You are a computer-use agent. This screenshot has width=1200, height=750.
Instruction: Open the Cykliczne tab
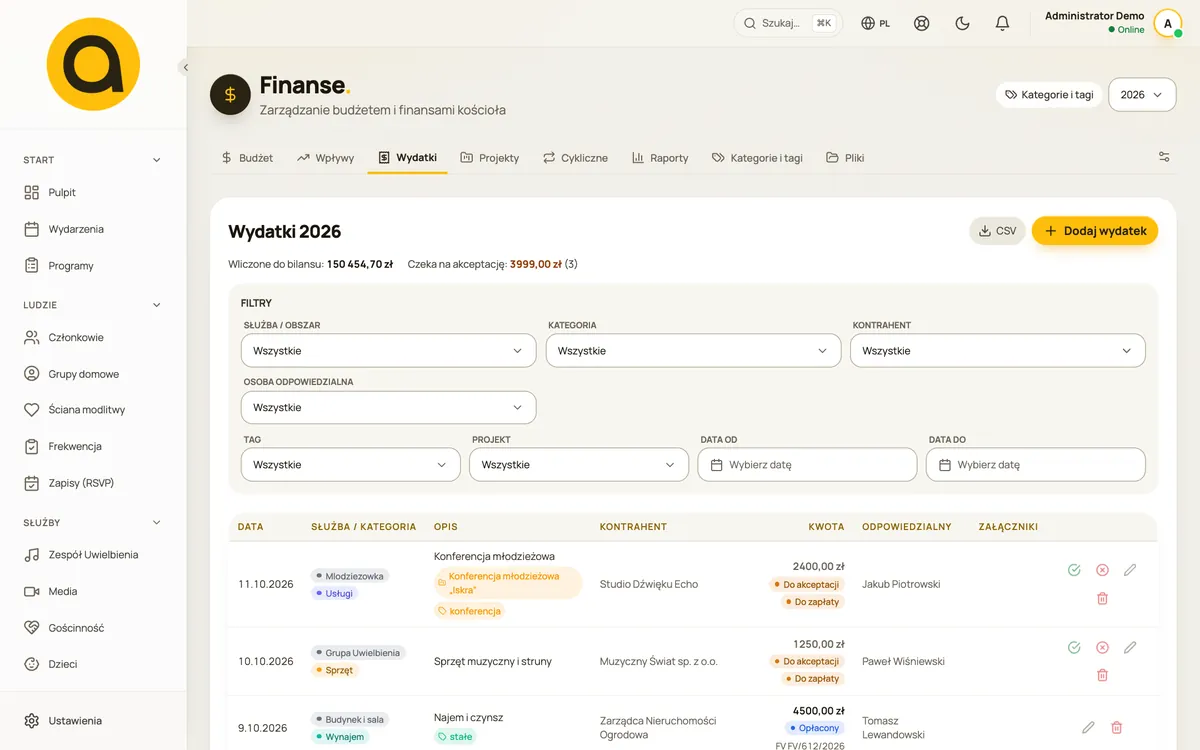point(575,158)
